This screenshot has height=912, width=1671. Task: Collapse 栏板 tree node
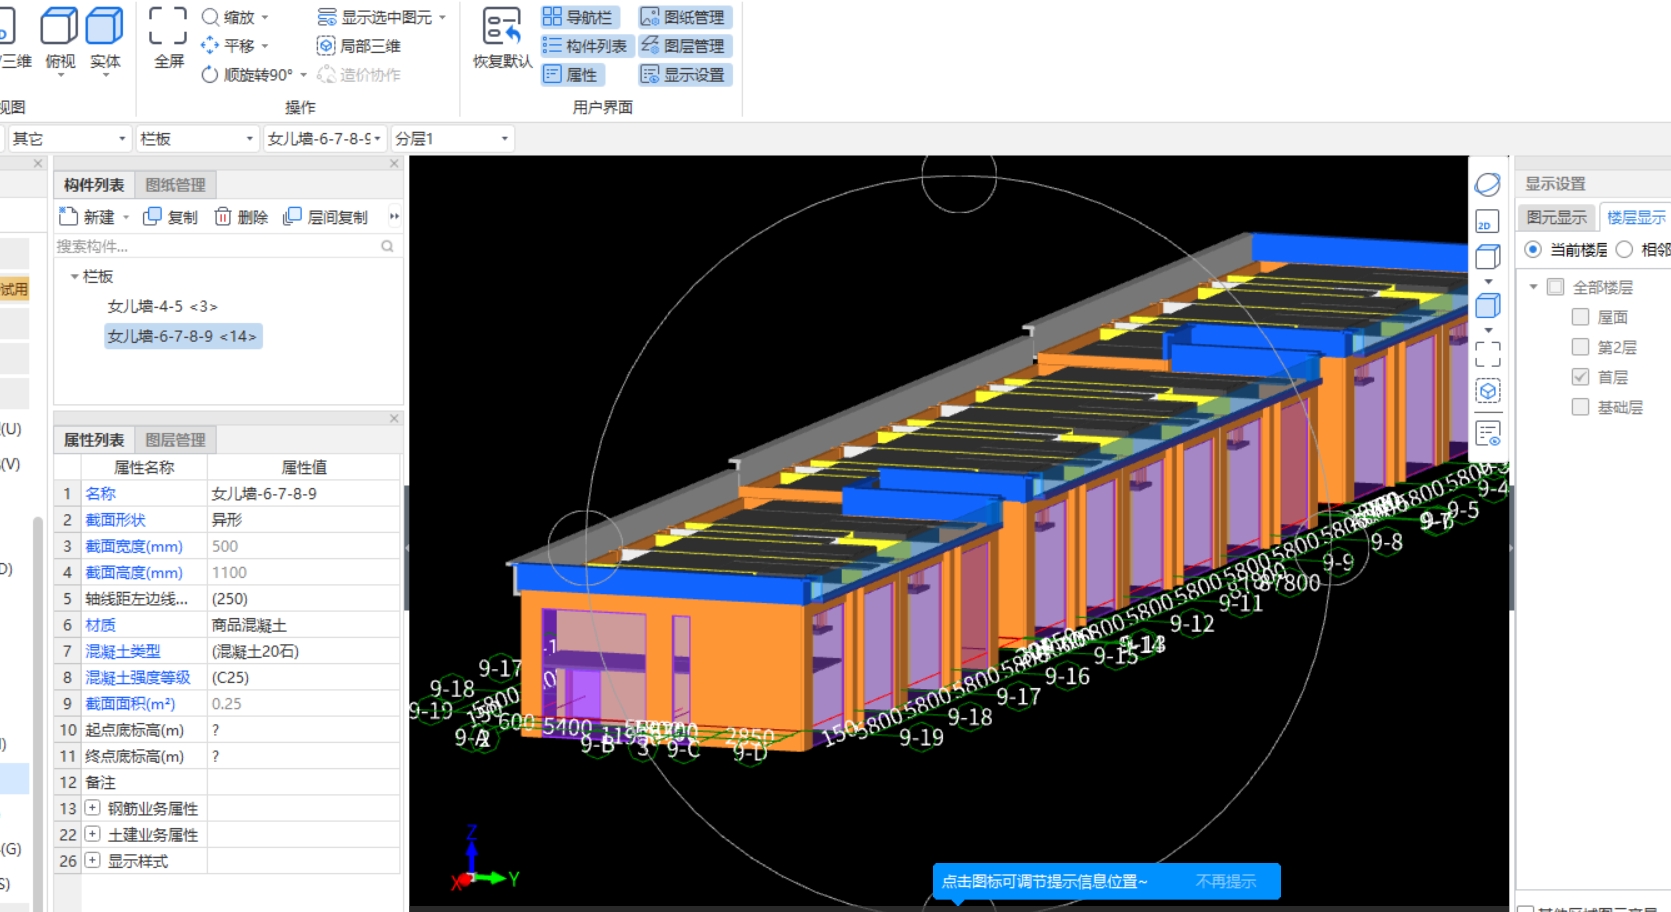coord(74,276)
